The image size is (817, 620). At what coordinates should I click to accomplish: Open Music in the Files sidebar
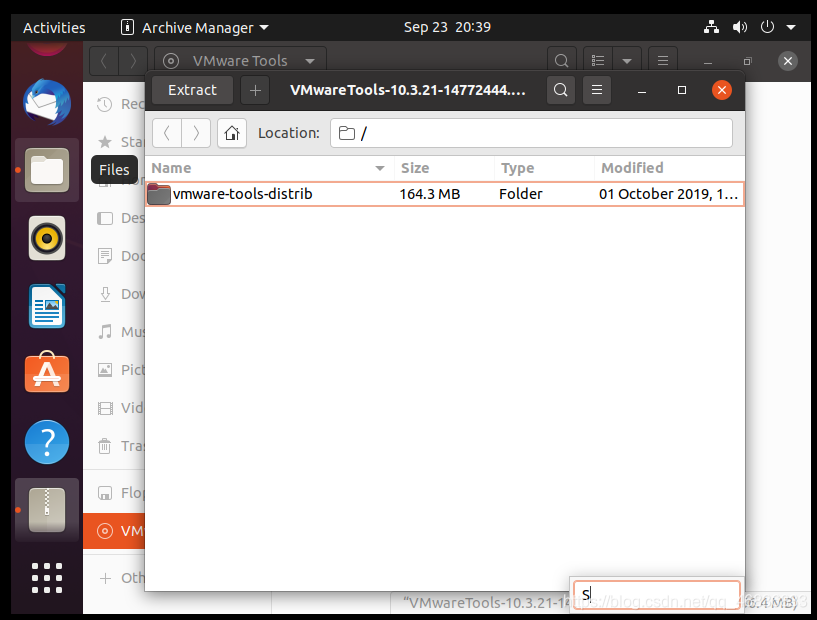click(115, 332)
